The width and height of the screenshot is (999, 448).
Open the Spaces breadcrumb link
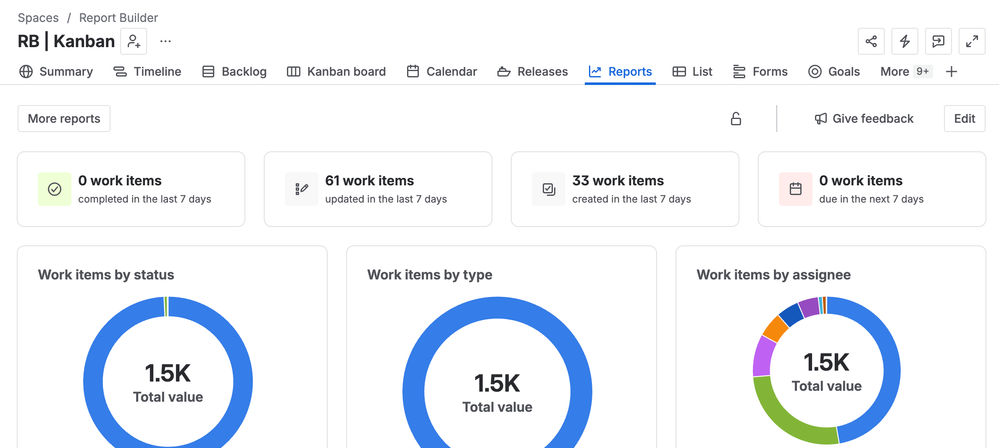click(x=38, y=18)
